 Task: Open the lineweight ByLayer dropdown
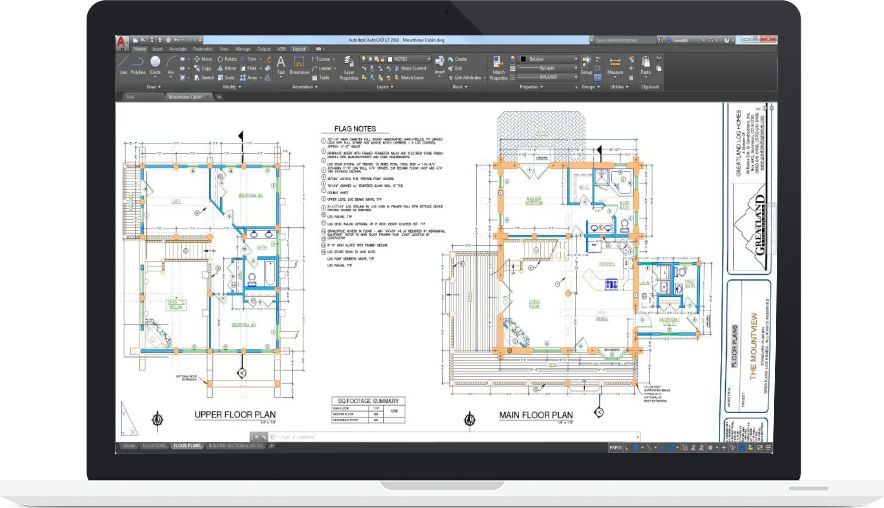[x=548, y=68]
